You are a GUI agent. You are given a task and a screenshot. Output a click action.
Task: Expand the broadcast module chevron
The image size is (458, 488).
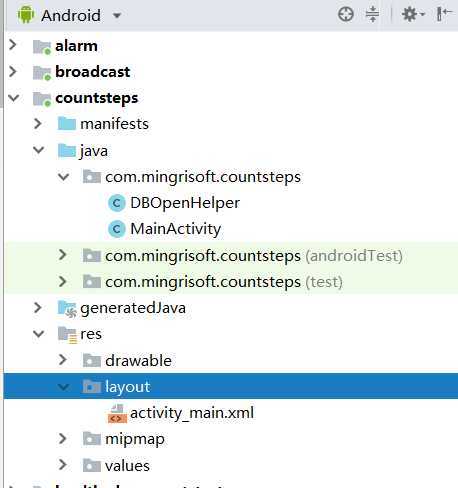[x=13, y=71]
